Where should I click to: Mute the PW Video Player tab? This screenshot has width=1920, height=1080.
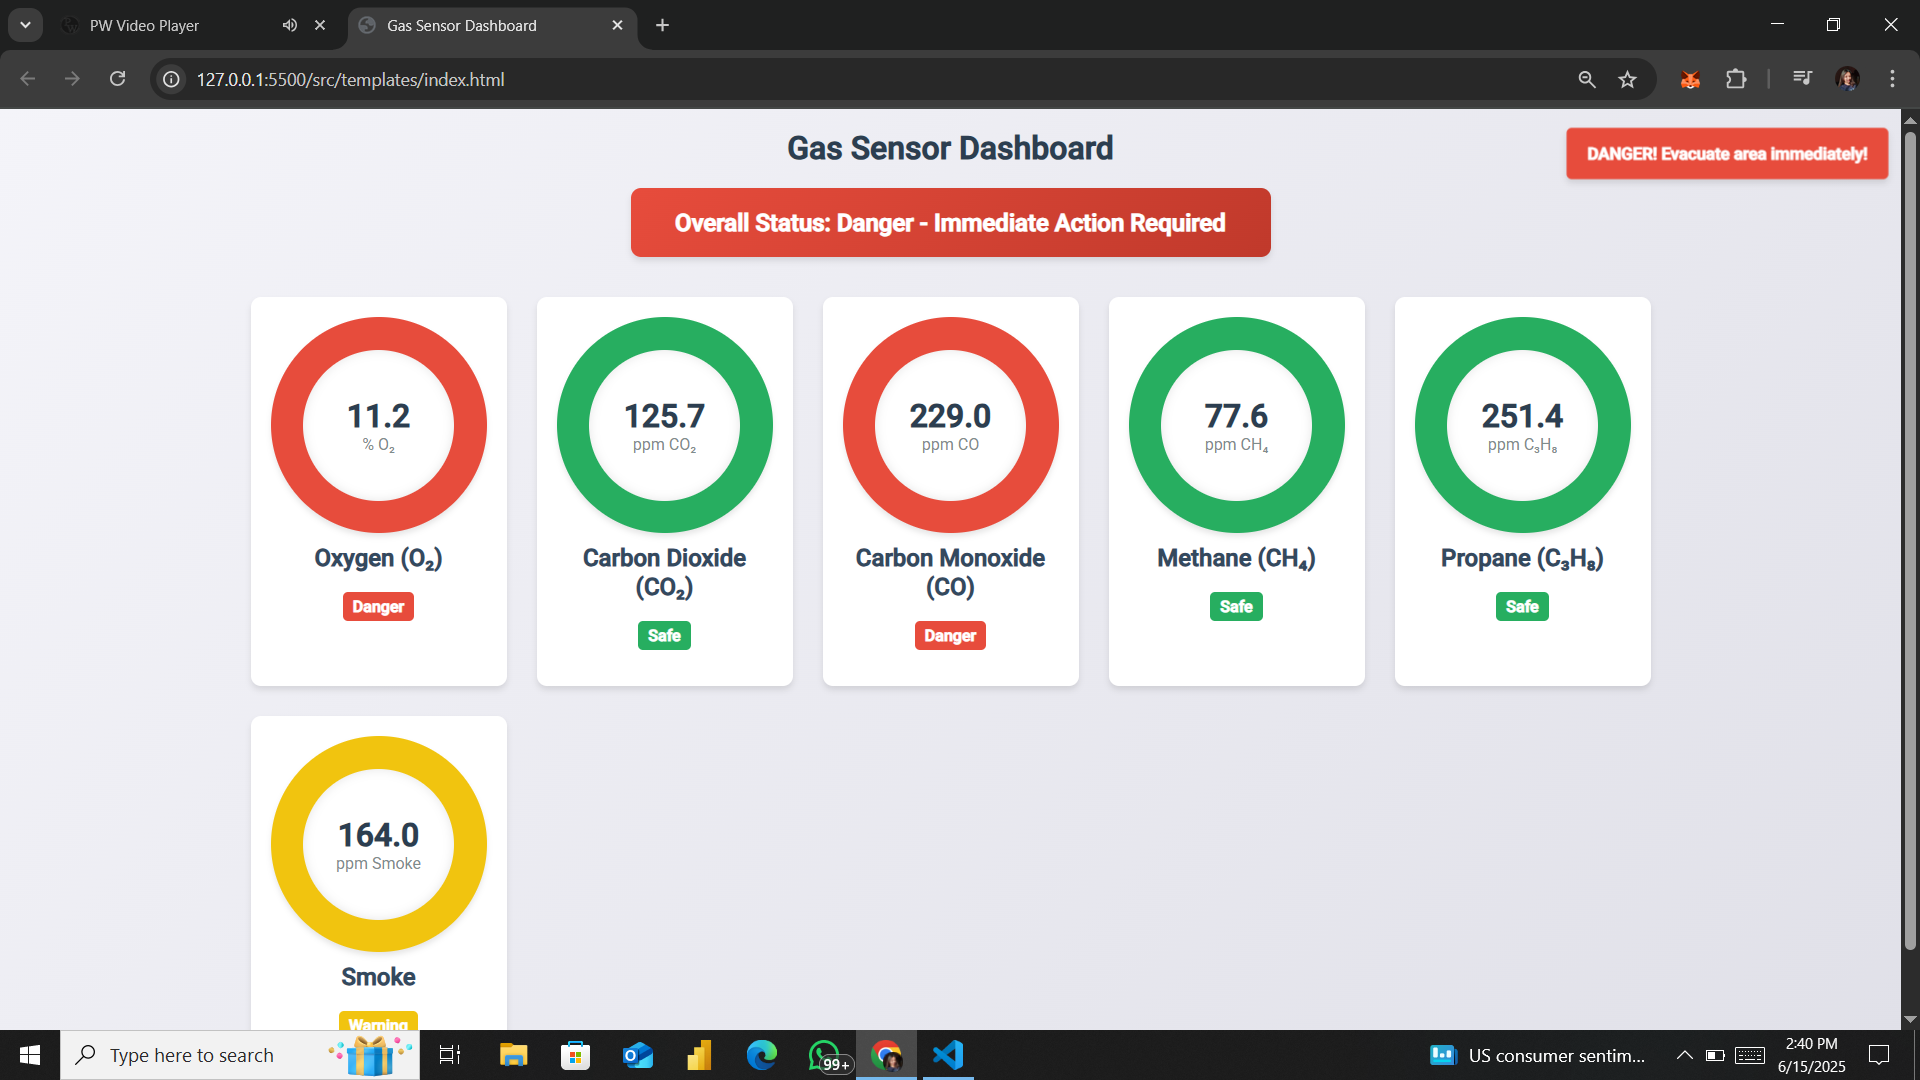point(289,25)
